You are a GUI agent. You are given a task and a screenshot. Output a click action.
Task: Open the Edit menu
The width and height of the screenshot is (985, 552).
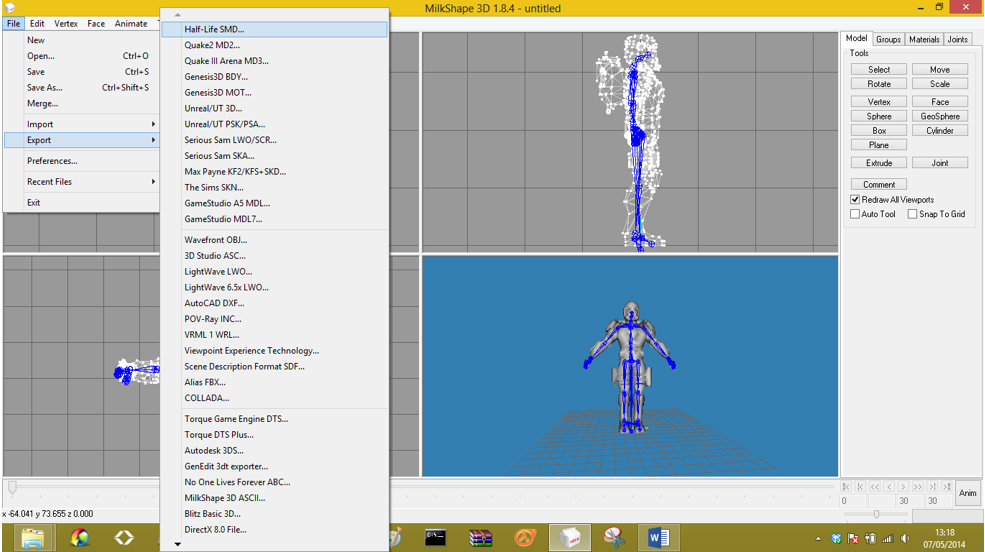pyautogui.click(x=37, y=23)
